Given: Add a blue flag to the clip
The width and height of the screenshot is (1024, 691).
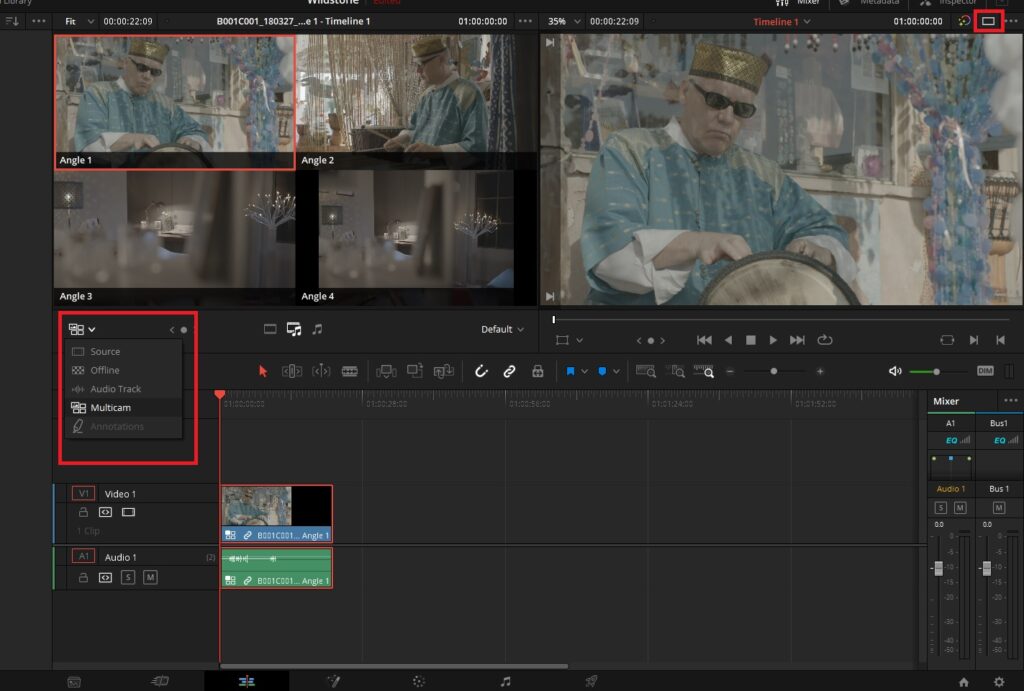Looking at the screenshot, I should tap(570, 371).
